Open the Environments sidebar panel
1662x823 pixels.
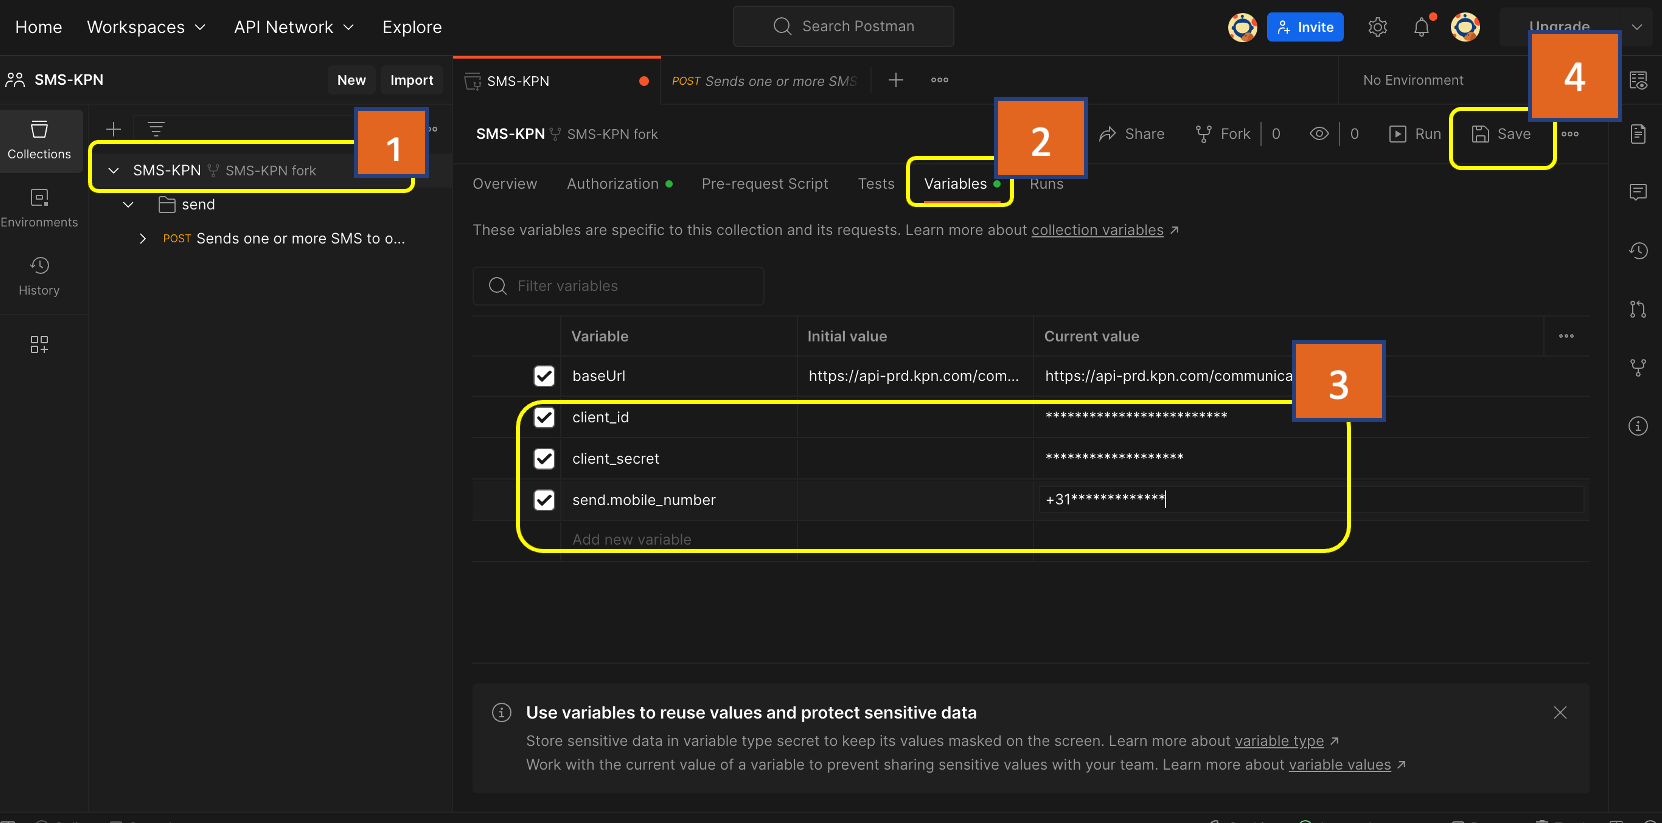[x=39, y=208]
